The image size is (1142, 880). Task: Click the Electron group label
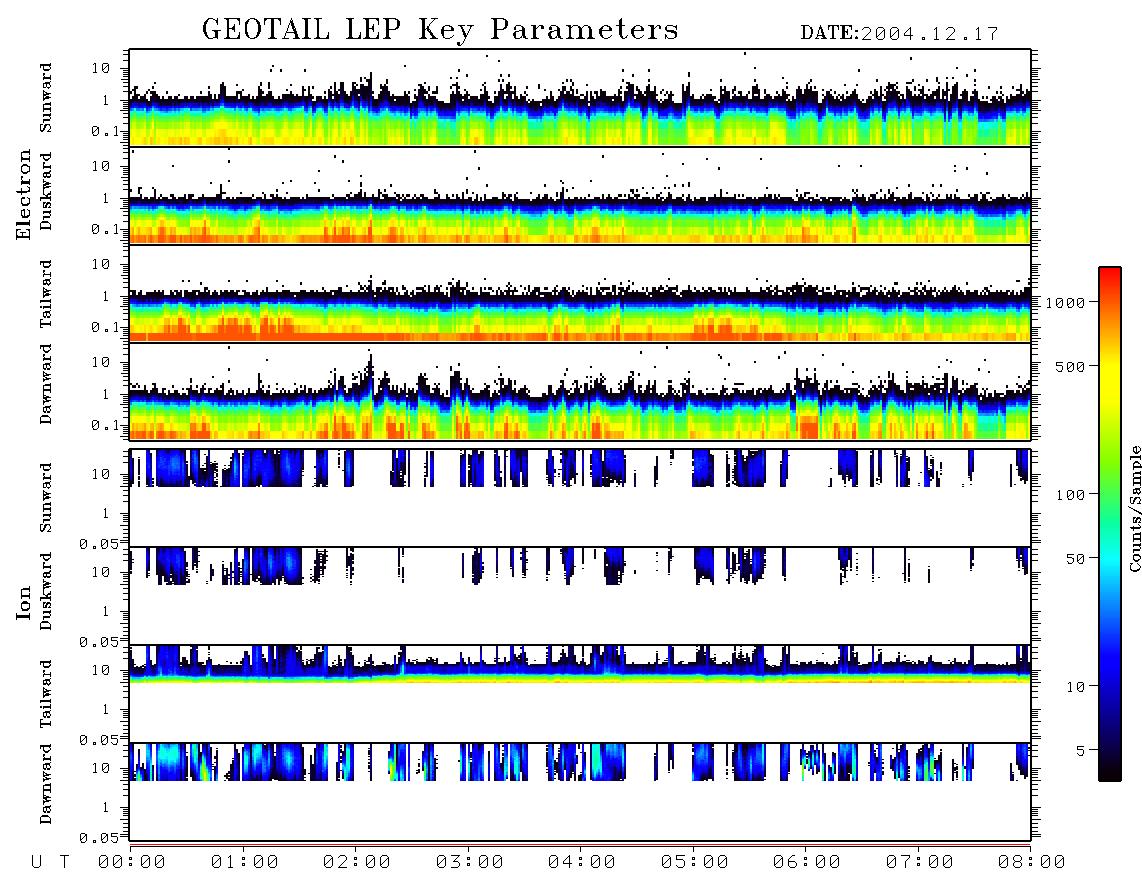click(24, 195)
